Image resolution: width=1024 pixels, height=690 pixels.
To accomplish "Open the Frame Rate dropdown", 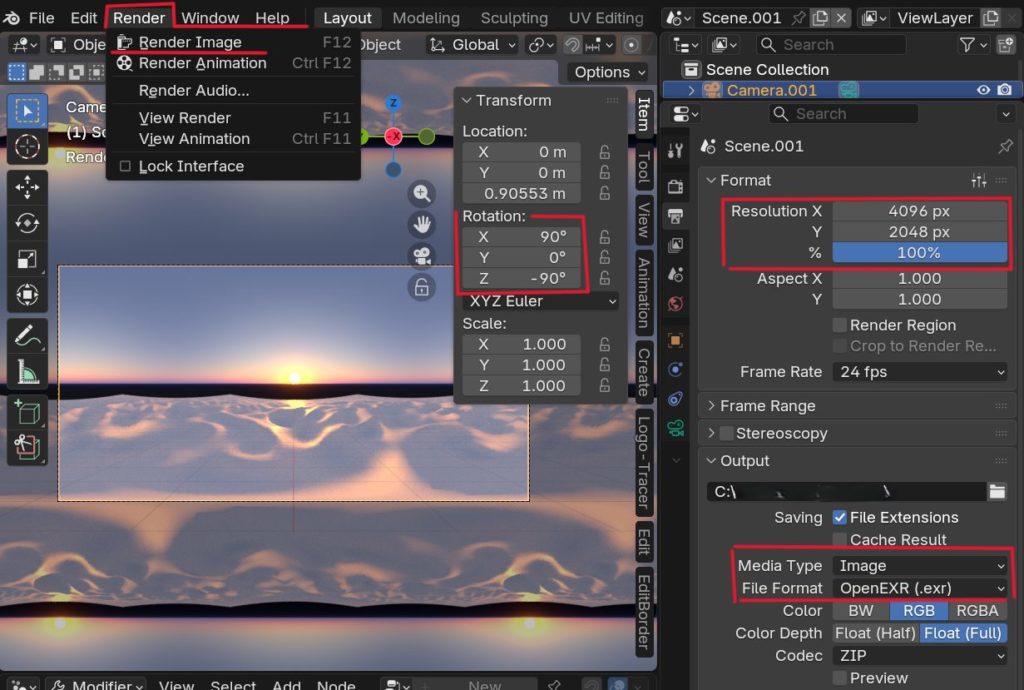I will [919, 371].
